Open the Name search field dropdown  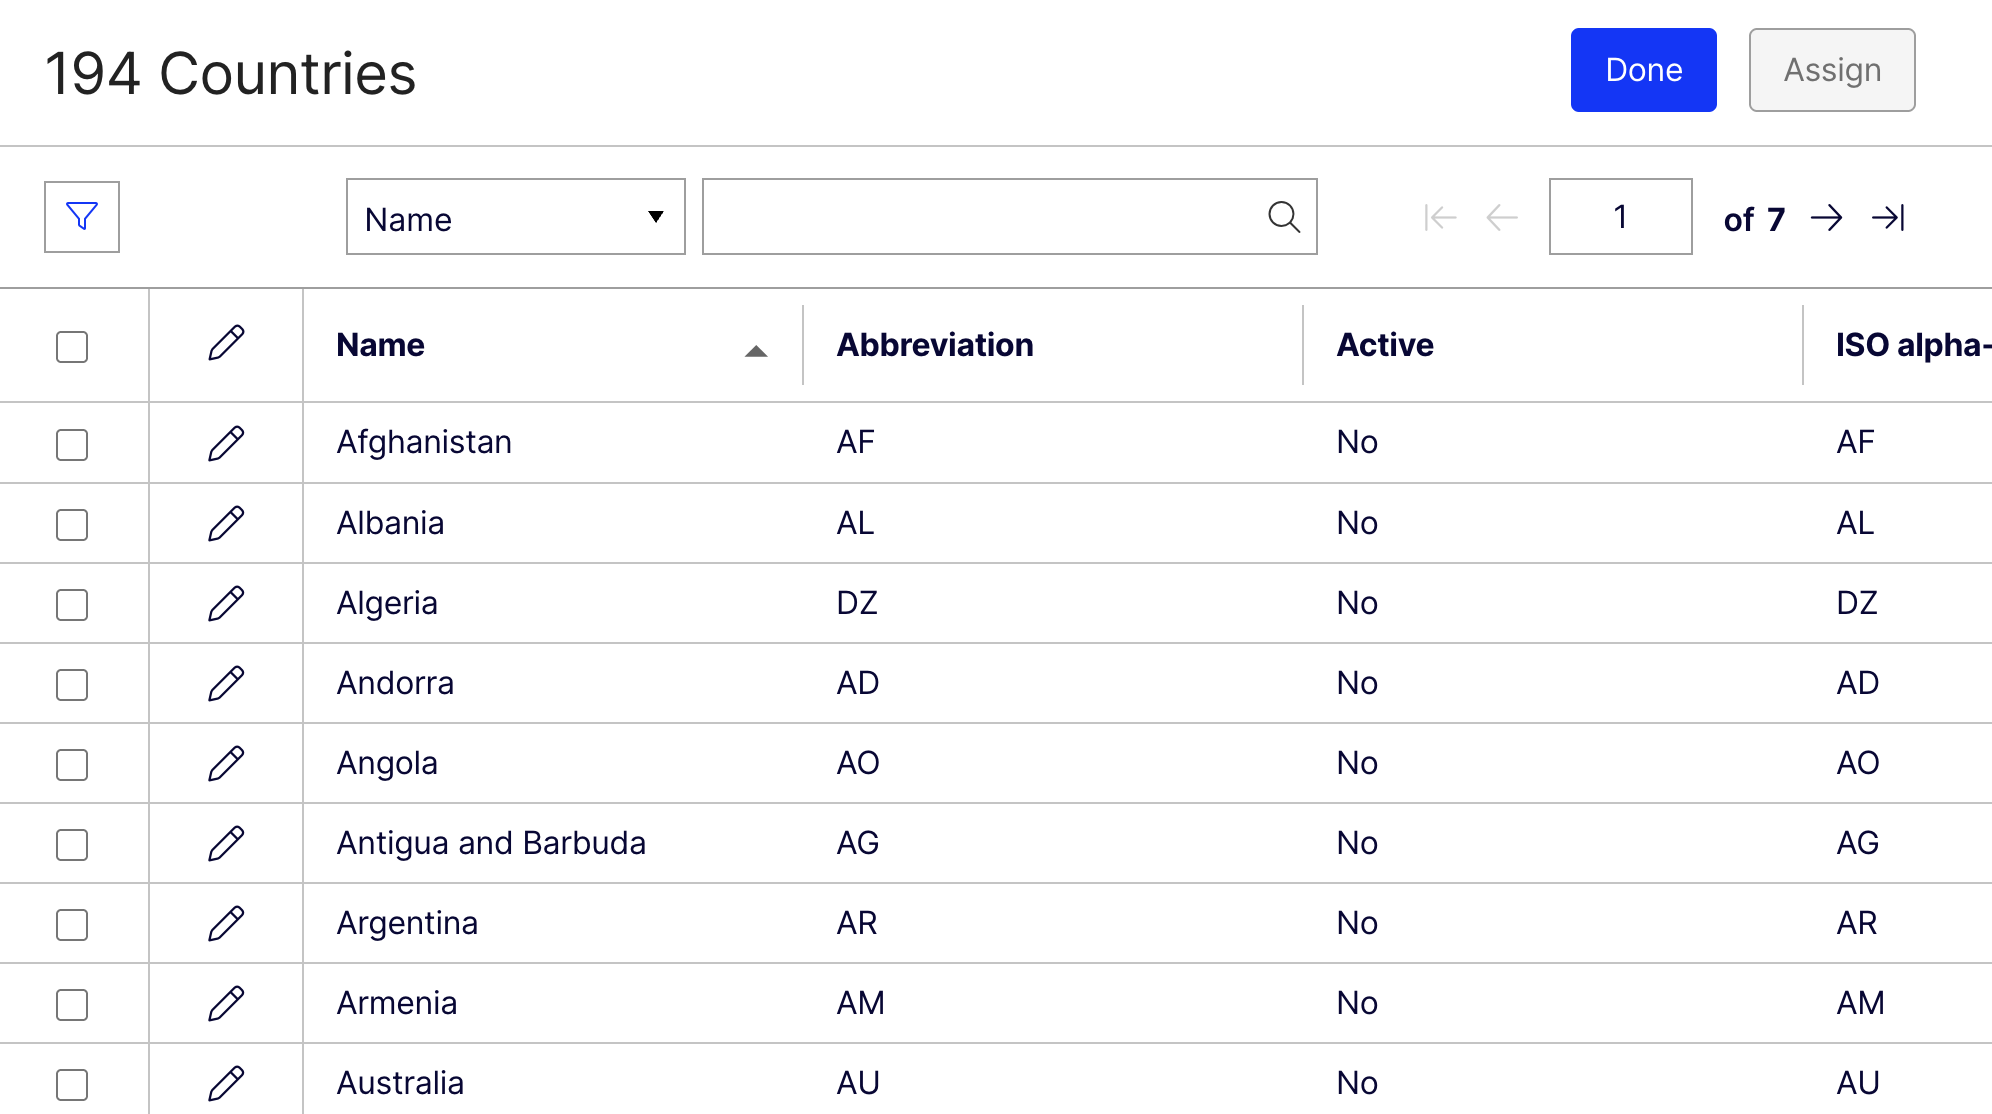(515, 217)
